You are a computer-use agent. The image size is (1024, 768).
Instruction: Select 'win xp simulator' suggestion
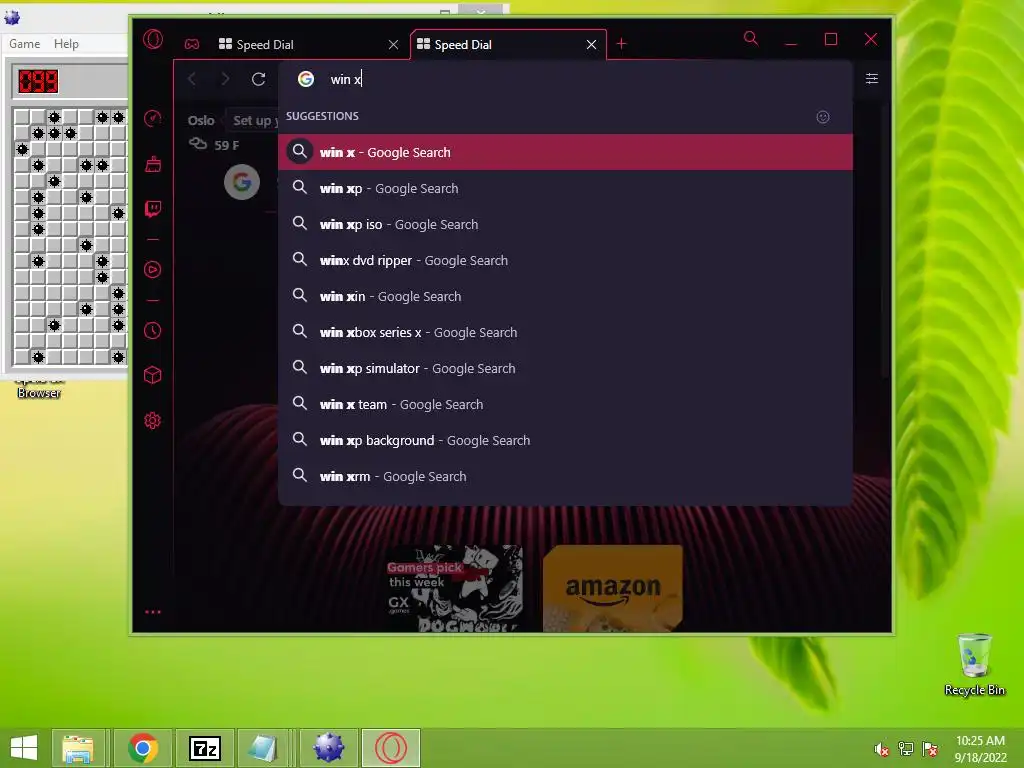[x=566, y=368]
